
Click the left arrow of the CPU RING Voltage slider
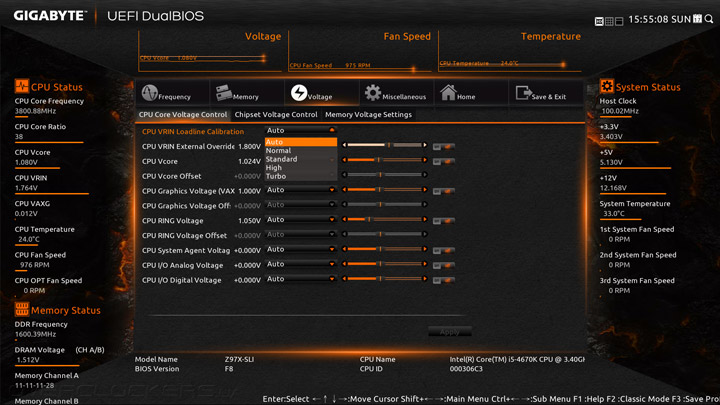(x=344, y=219)
